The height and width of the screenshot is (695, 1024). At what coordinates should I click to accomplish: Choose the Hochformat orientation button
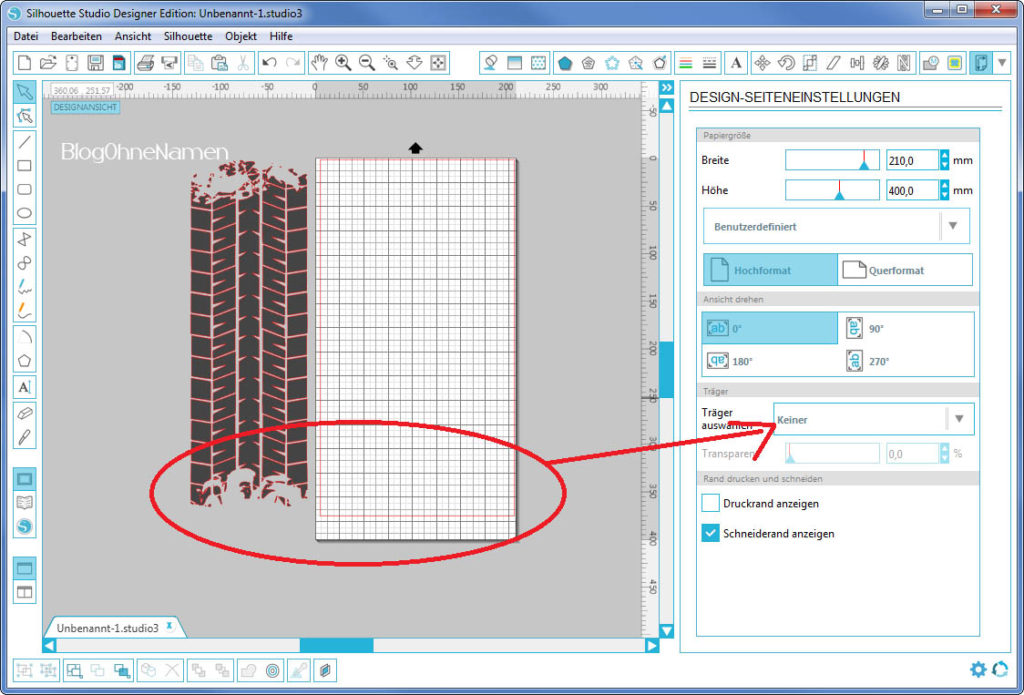point(770,270)
